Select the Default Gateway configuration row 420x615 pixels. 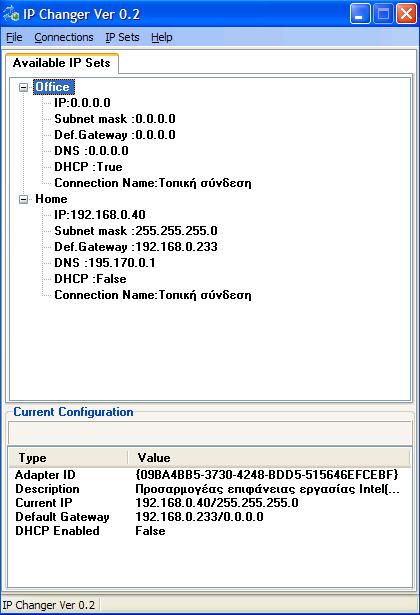tap(209, 517)
